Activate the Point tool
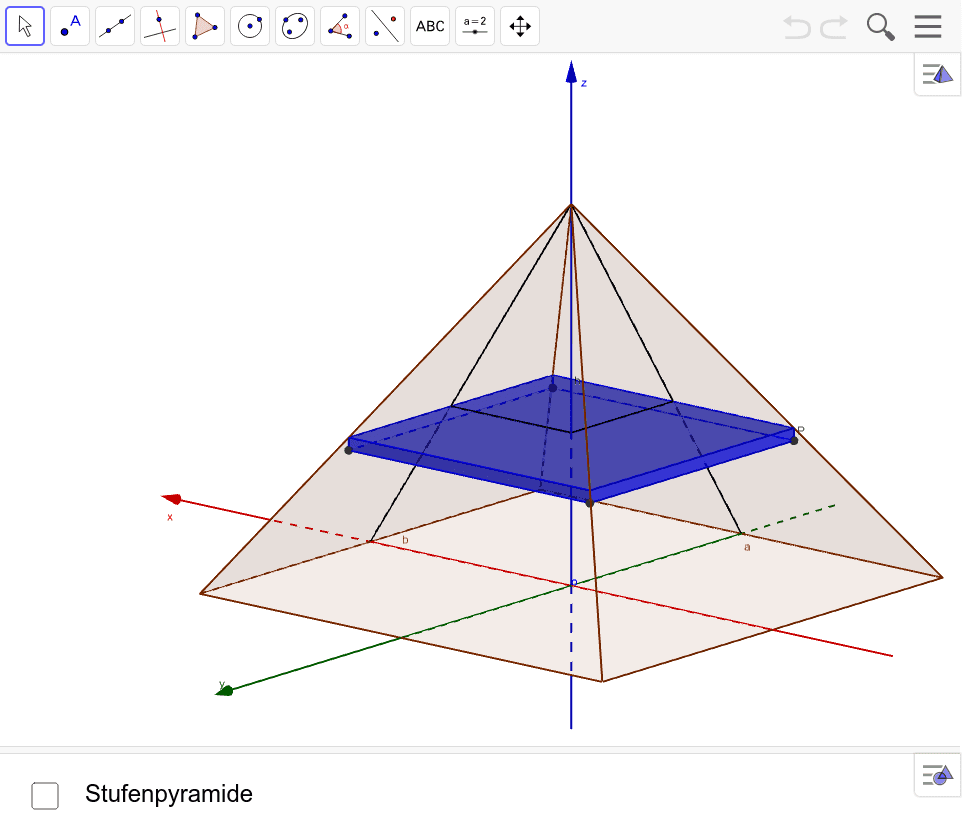 tap(70, 25)
